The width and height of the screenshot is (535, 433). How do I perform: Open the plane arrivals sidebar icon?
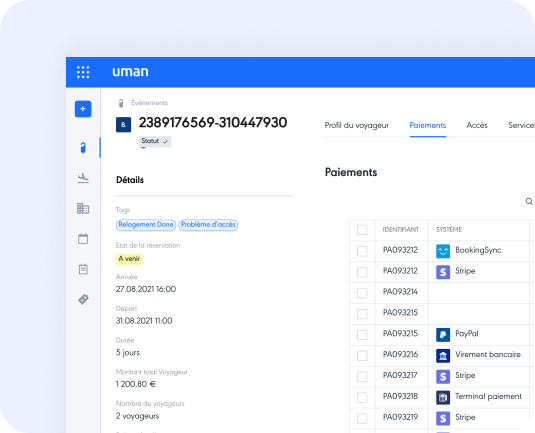(x=83, y=178)
